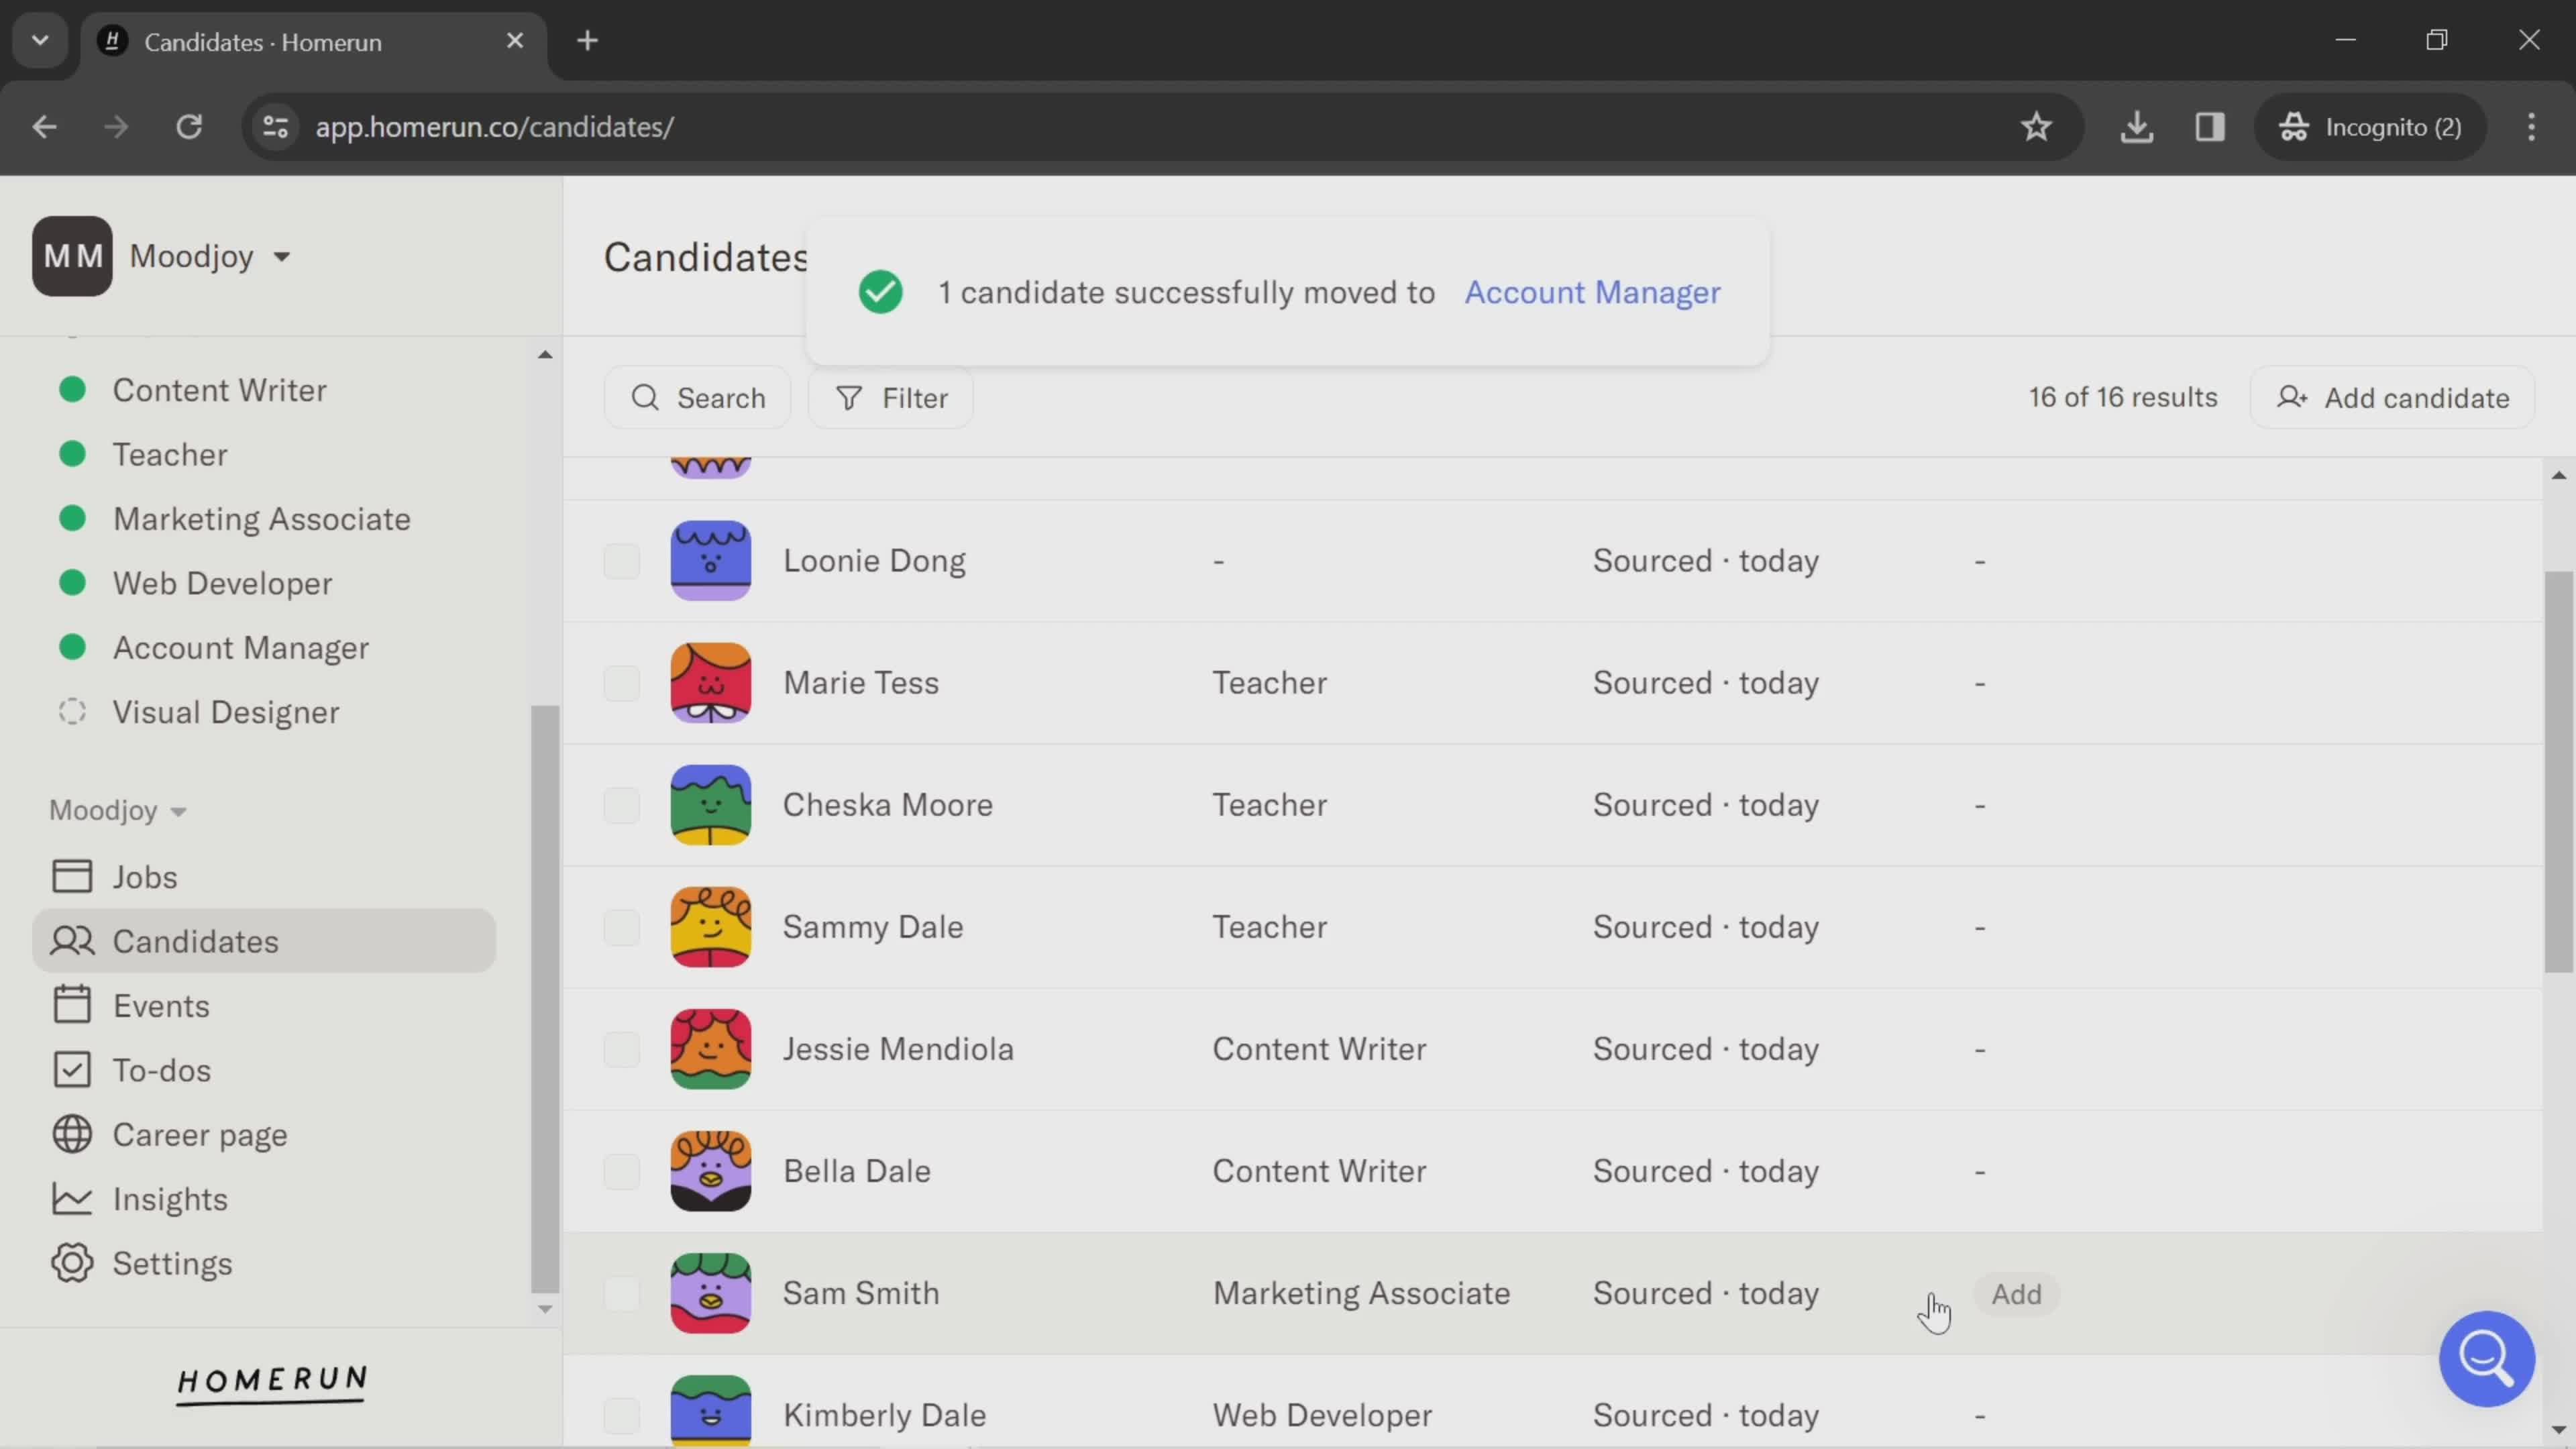Open To-dos section
2576x1449 pixels.
[161, 1069]
